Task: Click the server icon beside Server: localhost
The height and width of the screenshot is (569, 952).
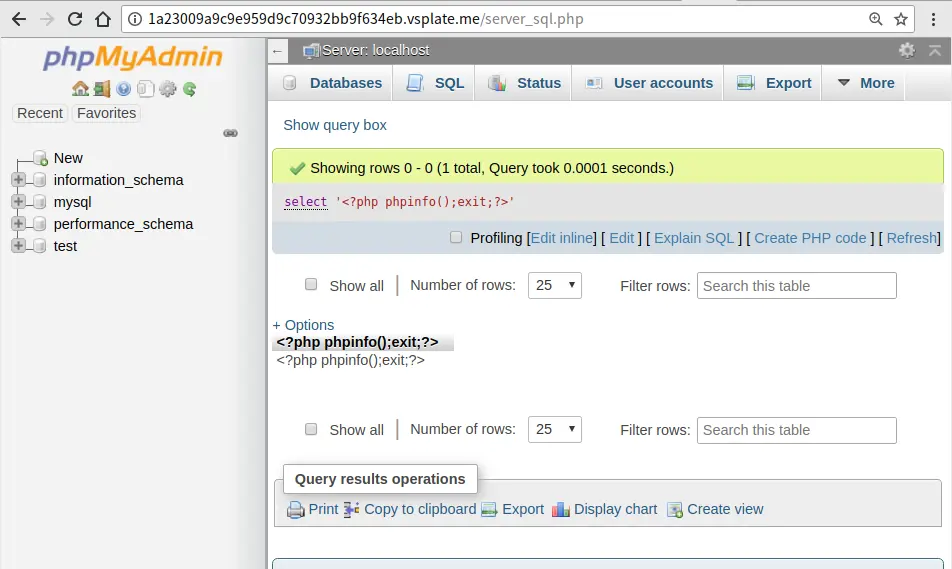Action: [x=311, y=51]
